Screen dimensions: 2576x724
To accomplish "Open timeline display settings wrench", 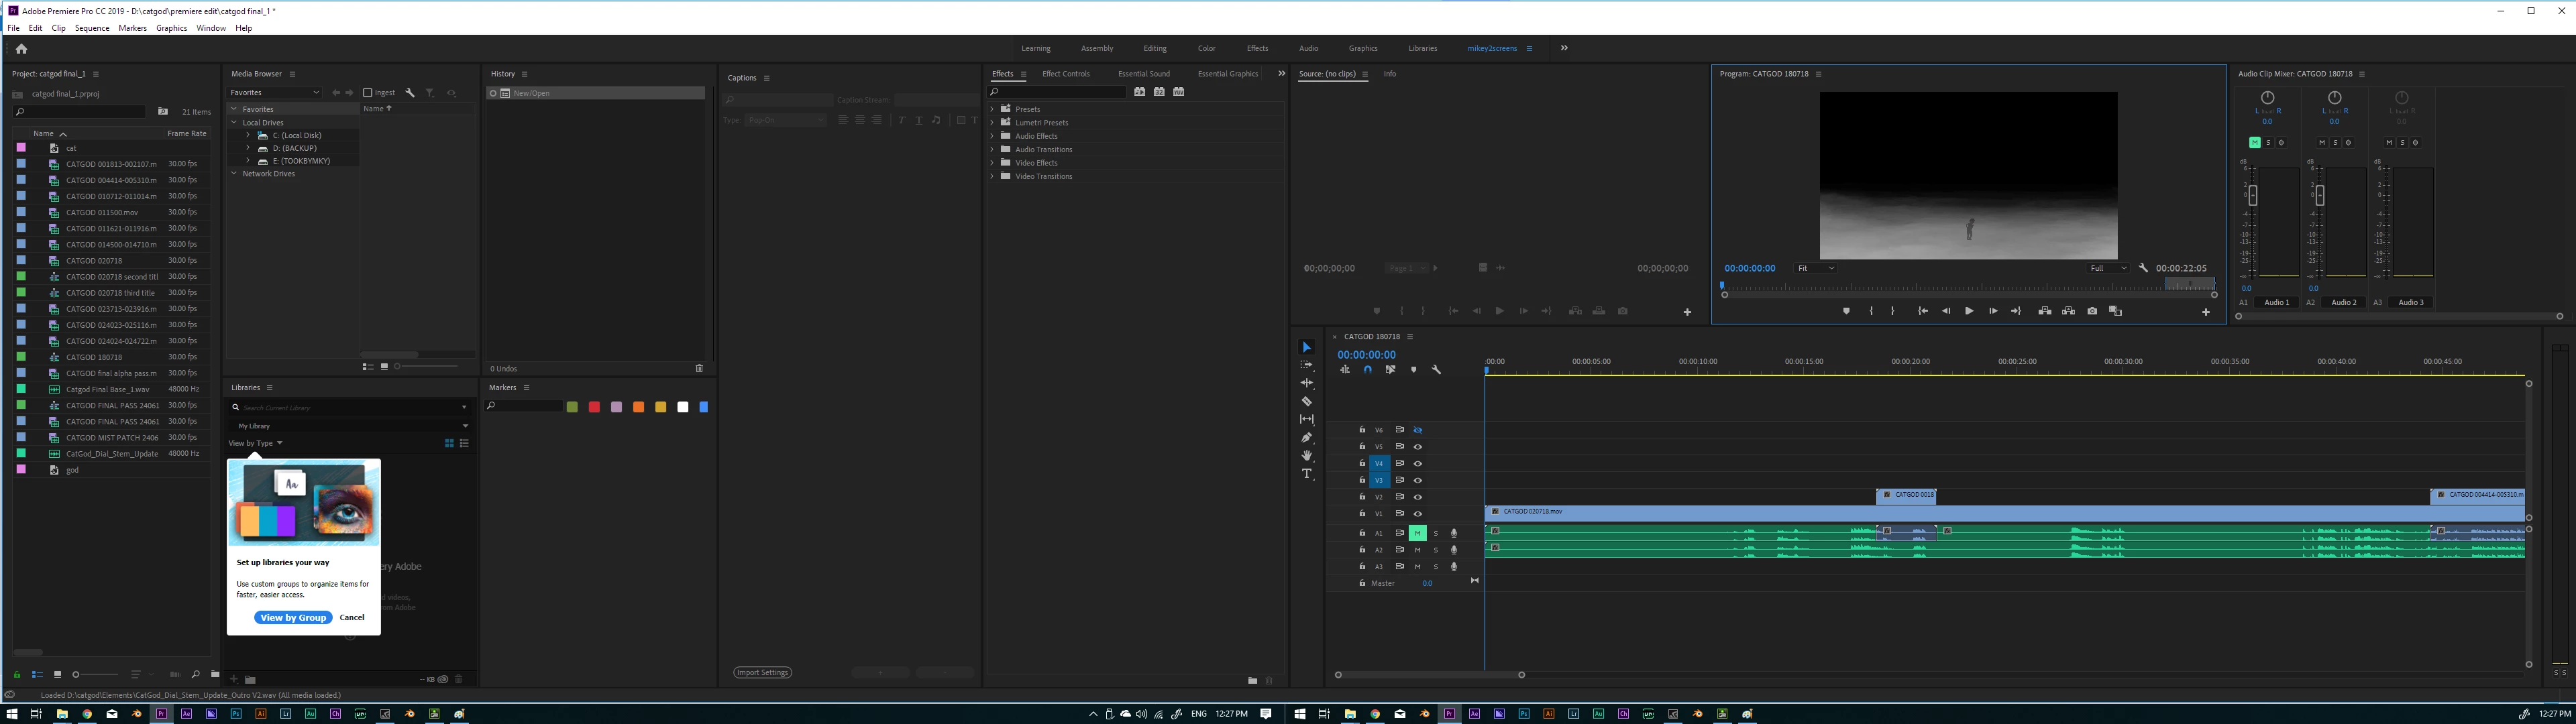I will pos(1436,370).
